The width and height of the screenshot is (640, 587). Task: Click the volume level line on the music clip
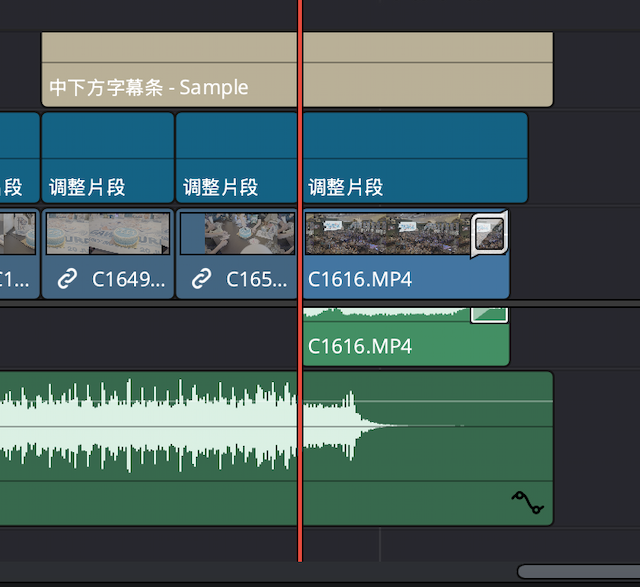[x=450, y=401]
